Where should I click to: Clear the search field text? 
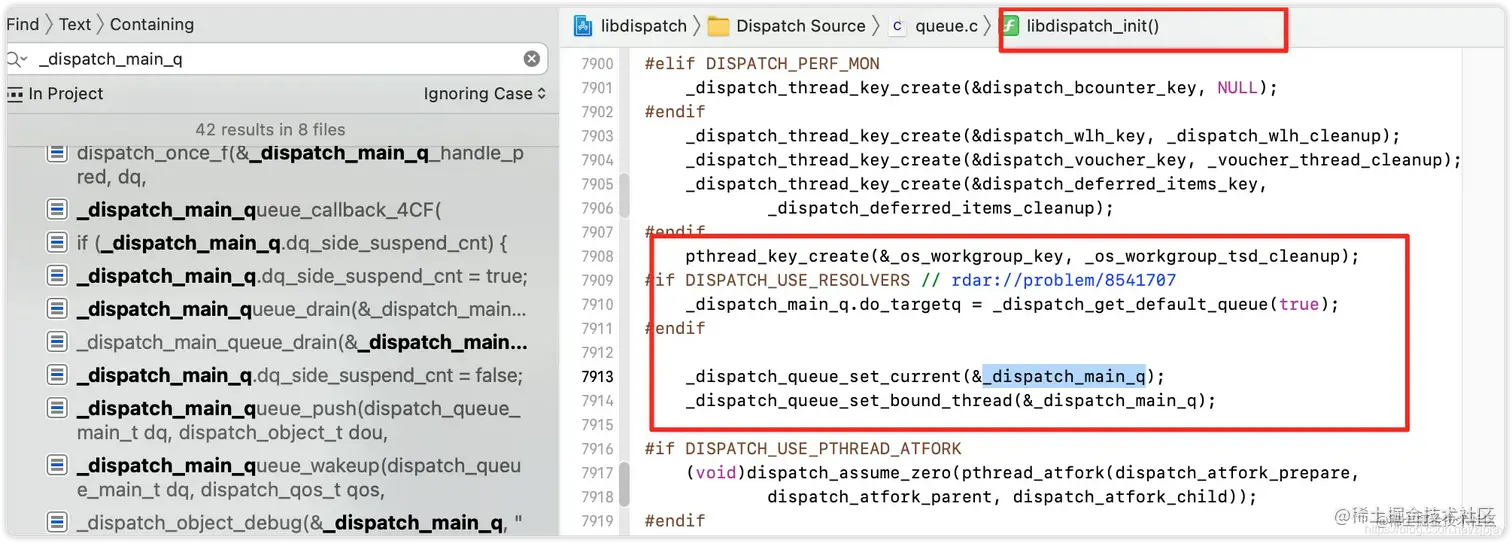[532, 59]
